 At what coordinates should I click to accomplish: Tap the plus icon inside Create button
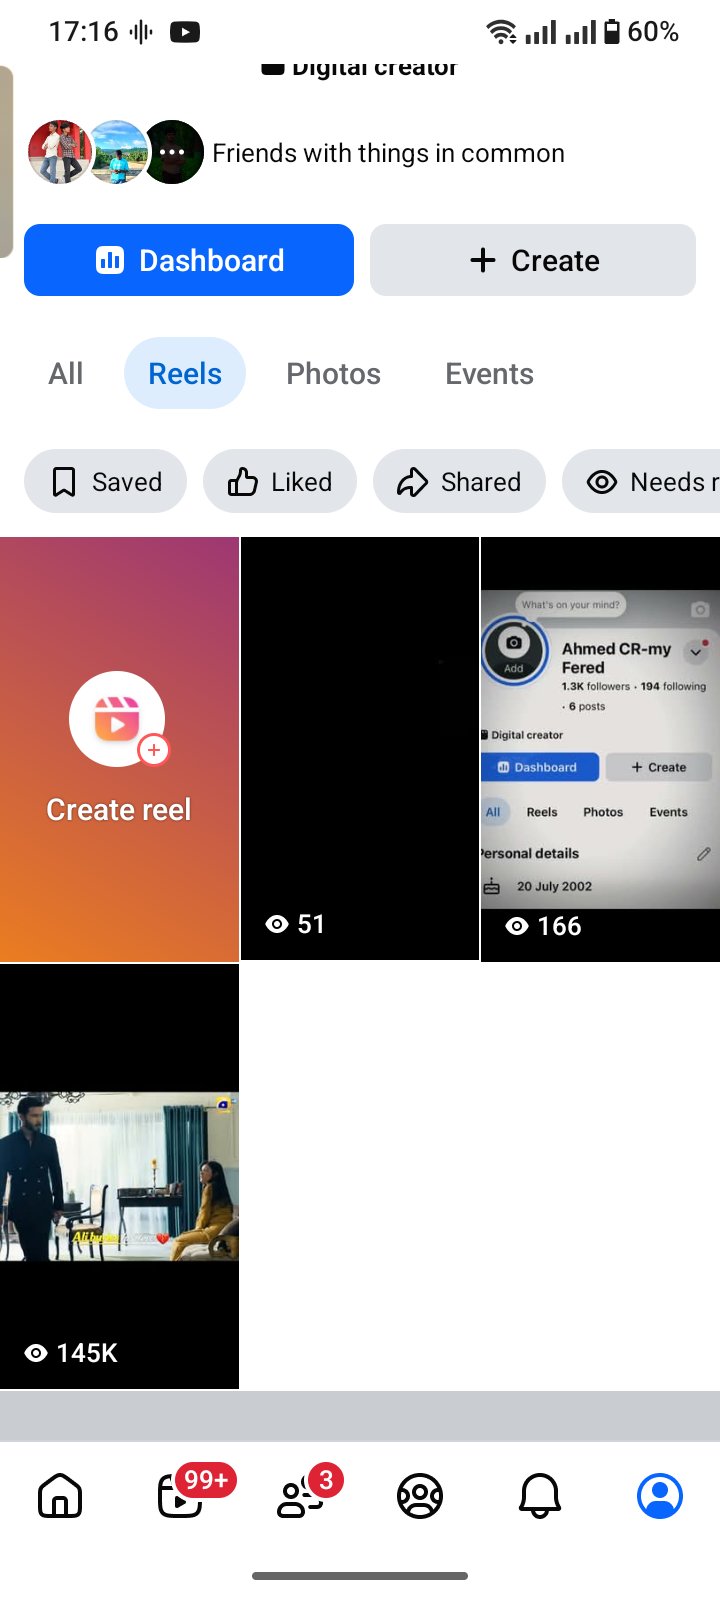pos(483,260)
